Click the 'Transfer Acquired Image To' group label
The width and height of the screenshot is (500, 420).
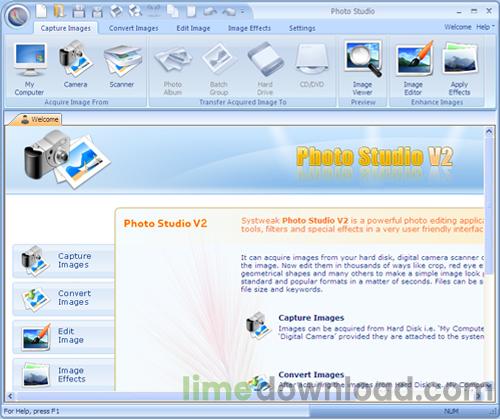click(243, 102)
